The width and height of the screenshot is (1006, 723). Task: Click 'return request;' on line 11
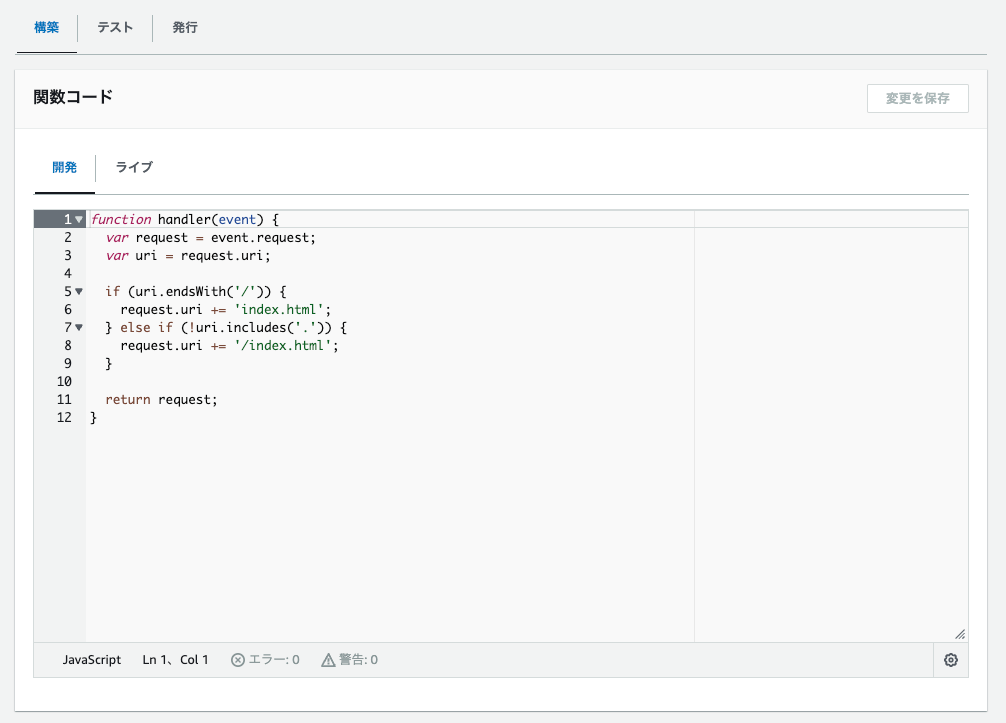click(x=162, y=399)
